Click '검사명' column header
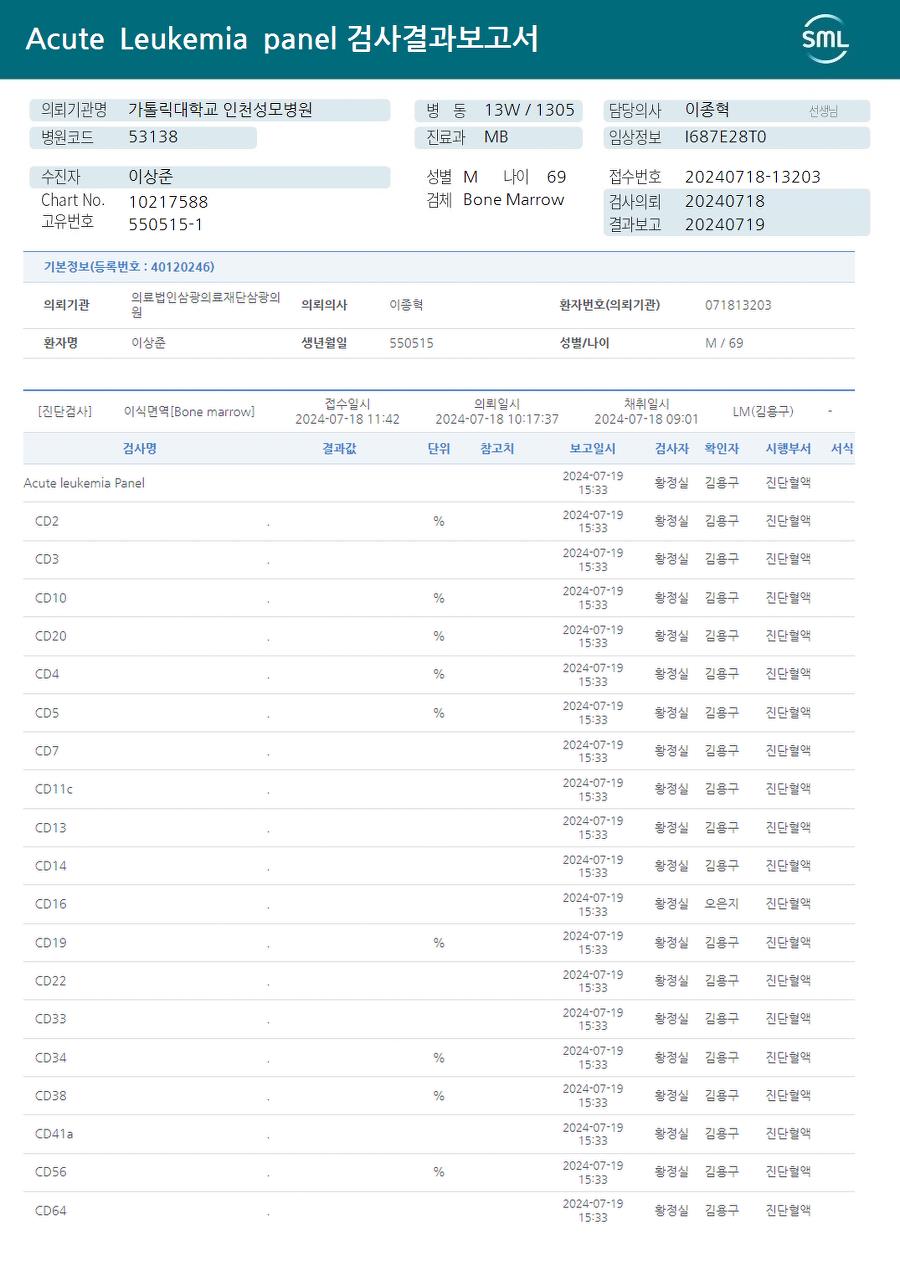This screenshot has height=1271, width=900. [x=139, y=449]
